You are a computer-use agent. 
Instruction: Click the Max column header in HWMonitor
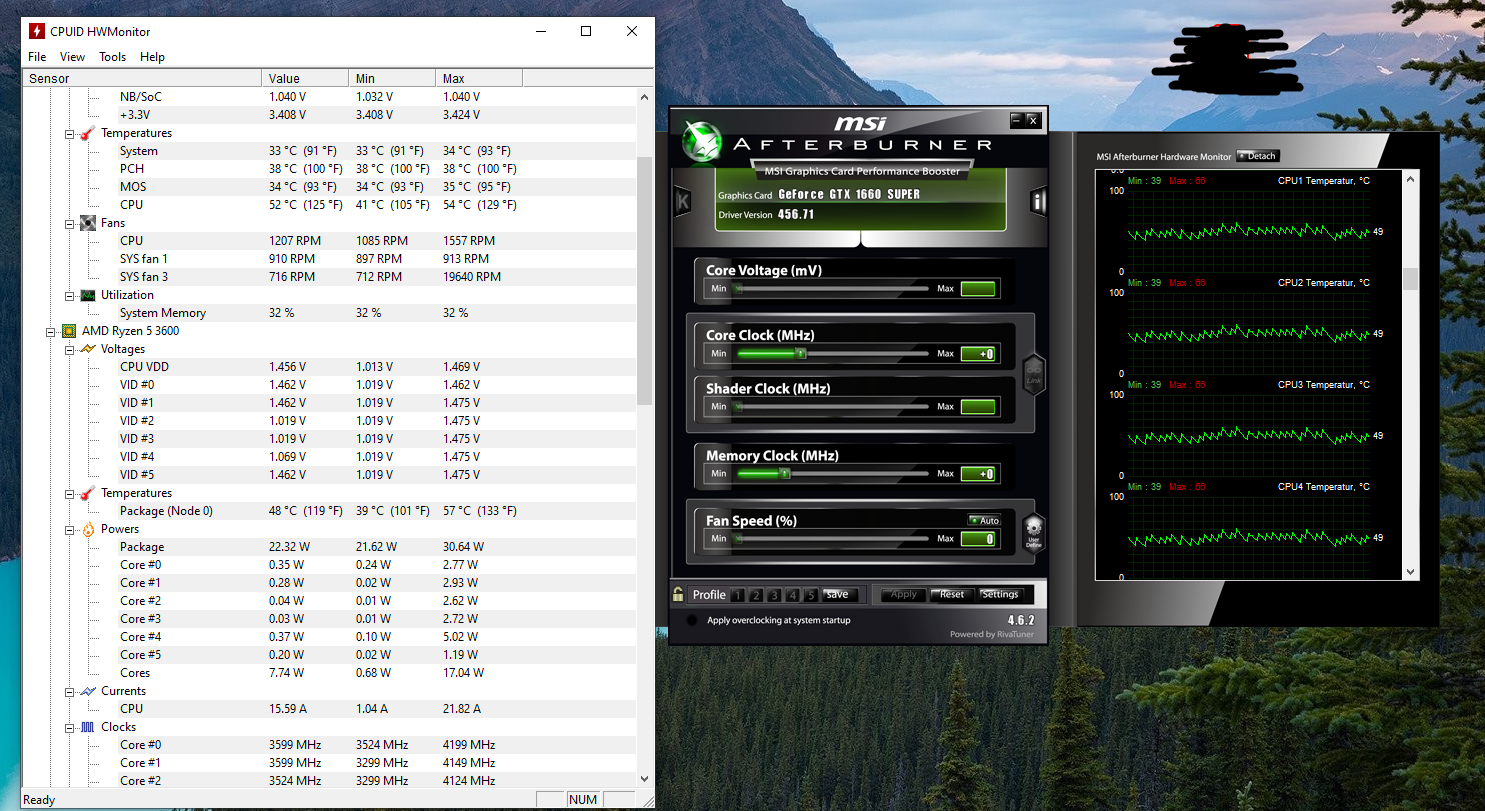479,78
